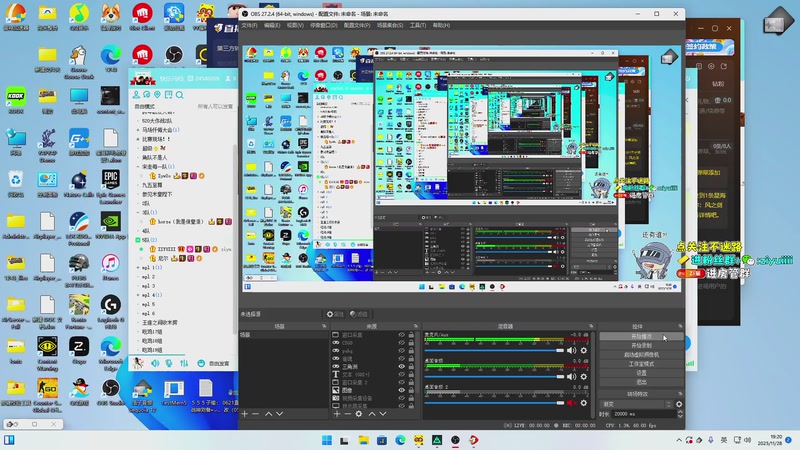Toggle visibility of the 文本 (GDI+) source
This screenshot has height=450, width=800.
[402, 374]
